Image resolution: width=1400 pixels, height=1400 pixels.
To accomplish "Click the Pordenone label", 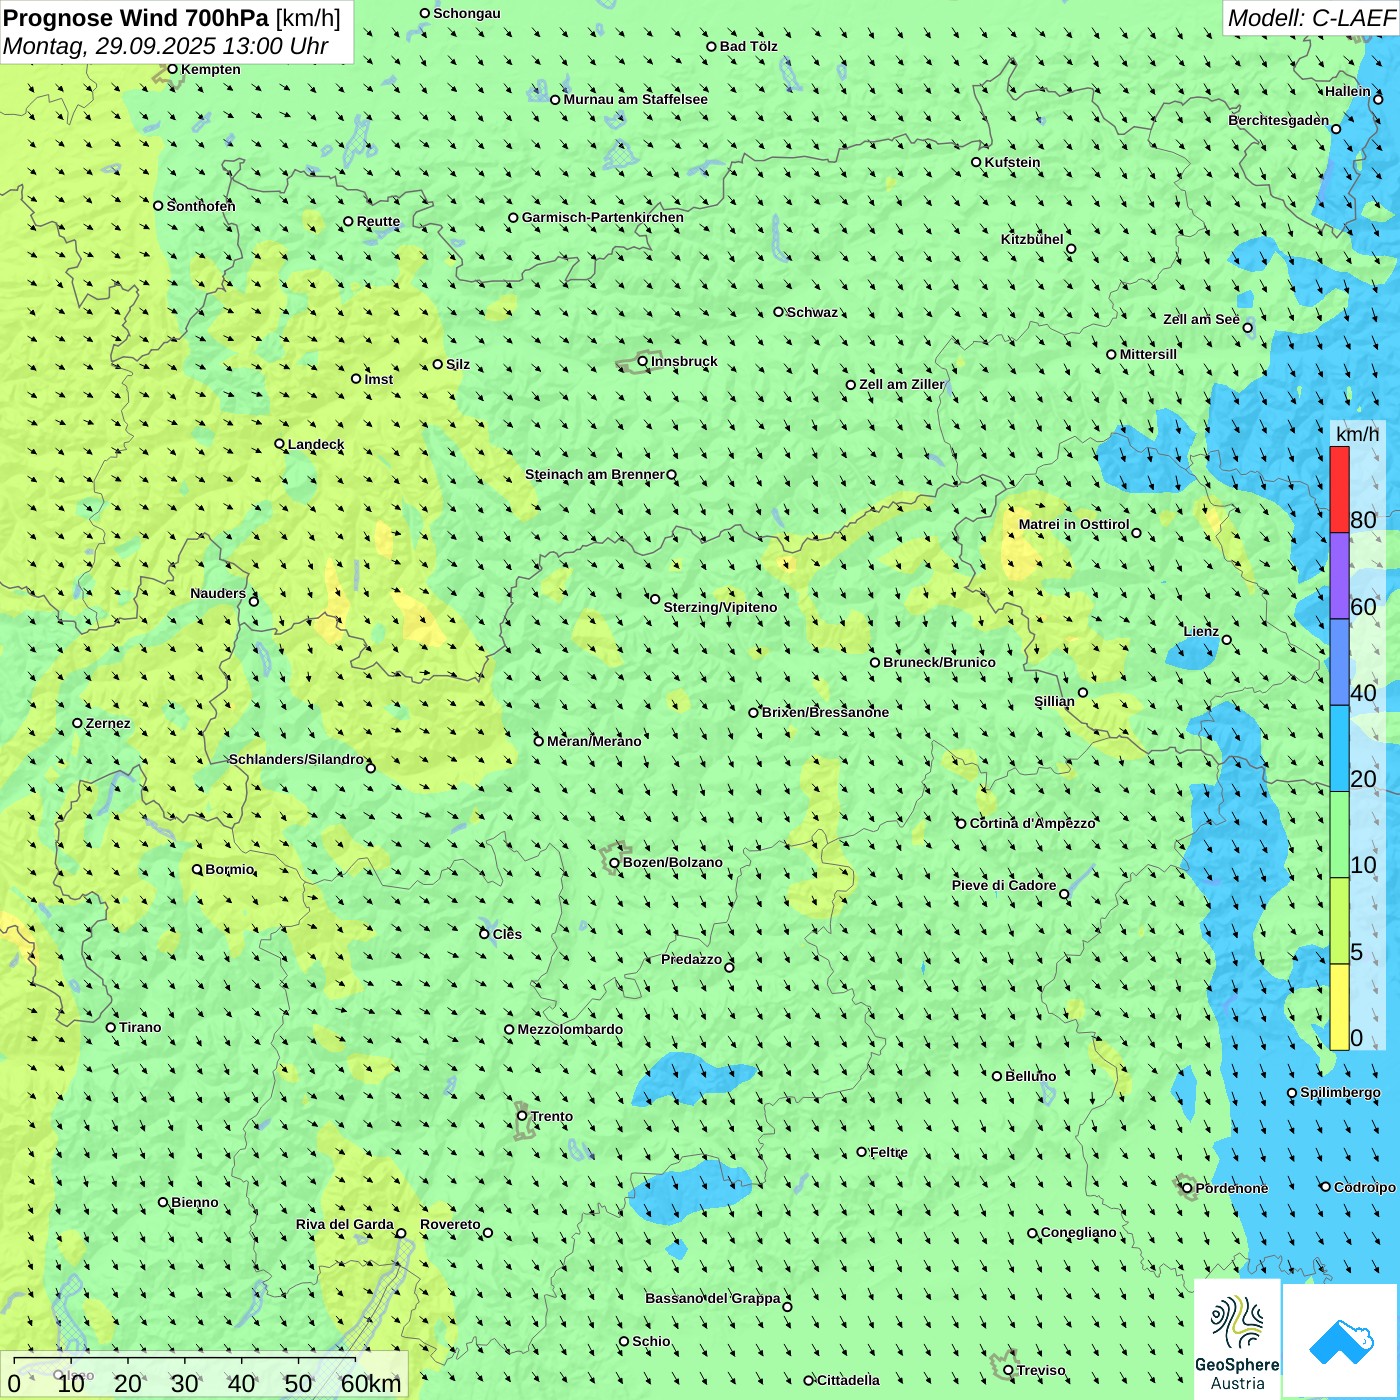I will (1232, 1188).
